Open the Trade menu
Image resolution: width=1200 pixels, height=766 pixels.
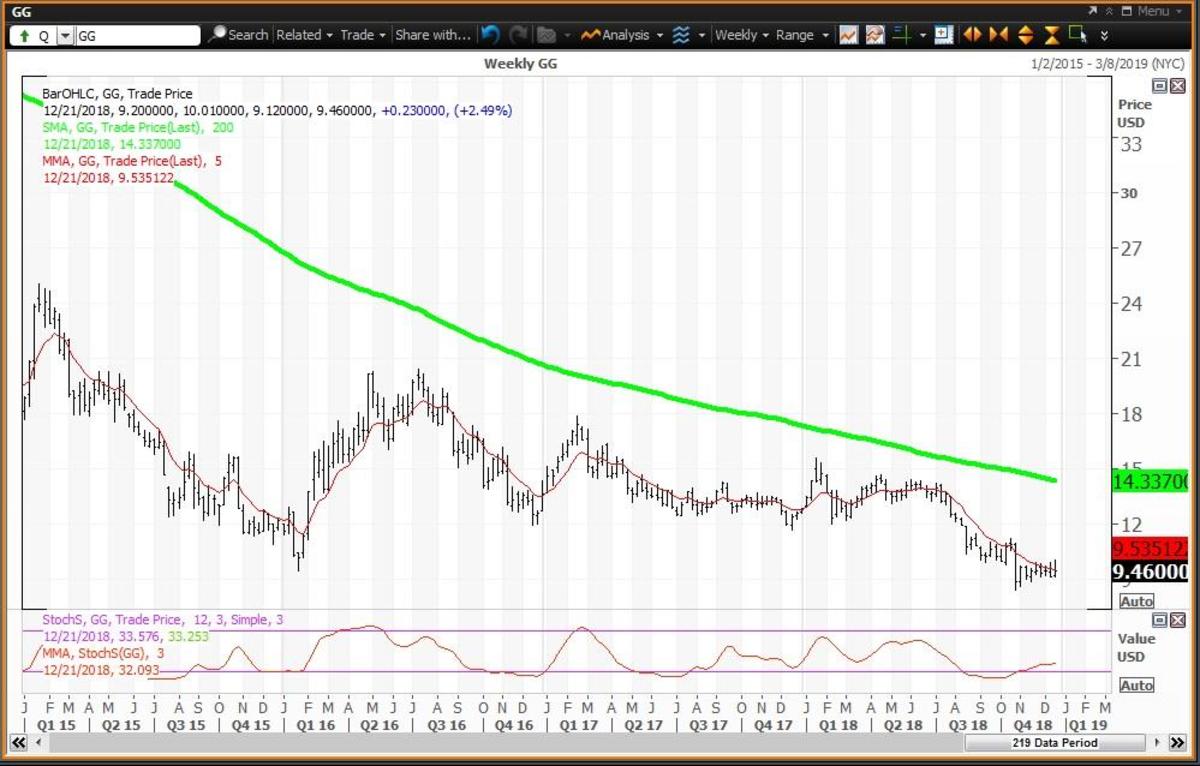point(361,35)
